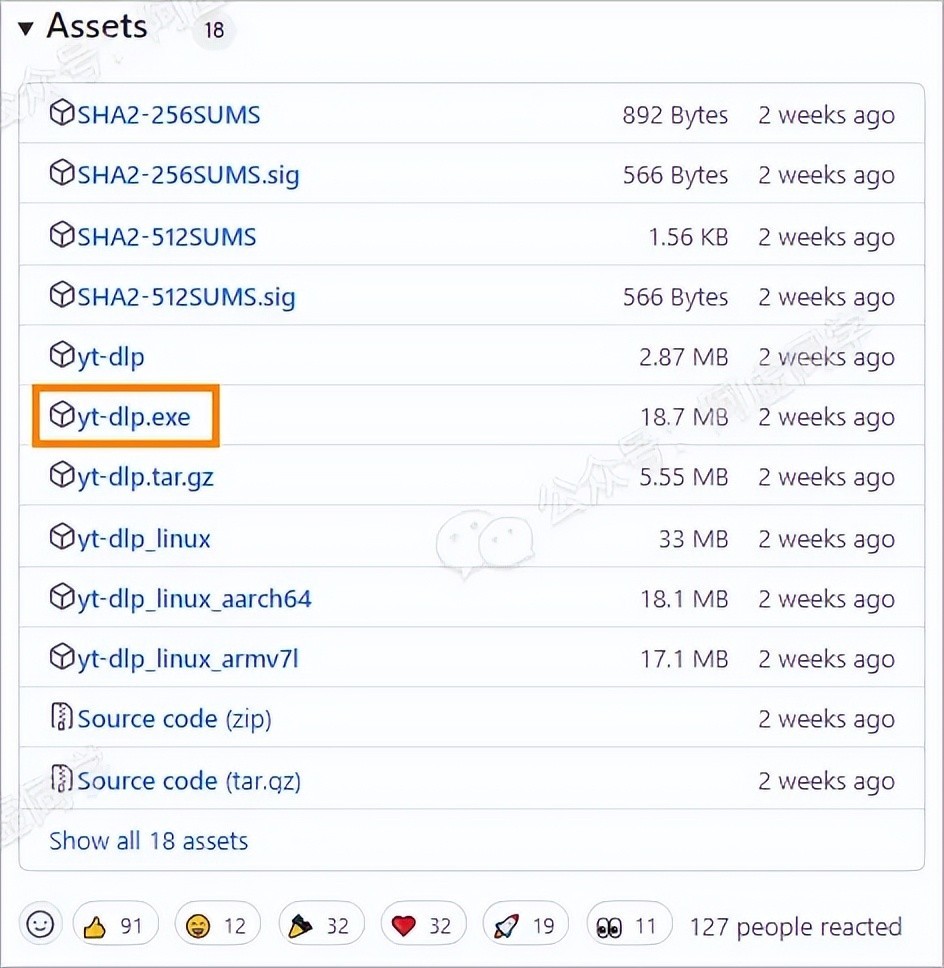
Task: Download yt-dlp_linux_armv7l binary
Action: point(188,659)
